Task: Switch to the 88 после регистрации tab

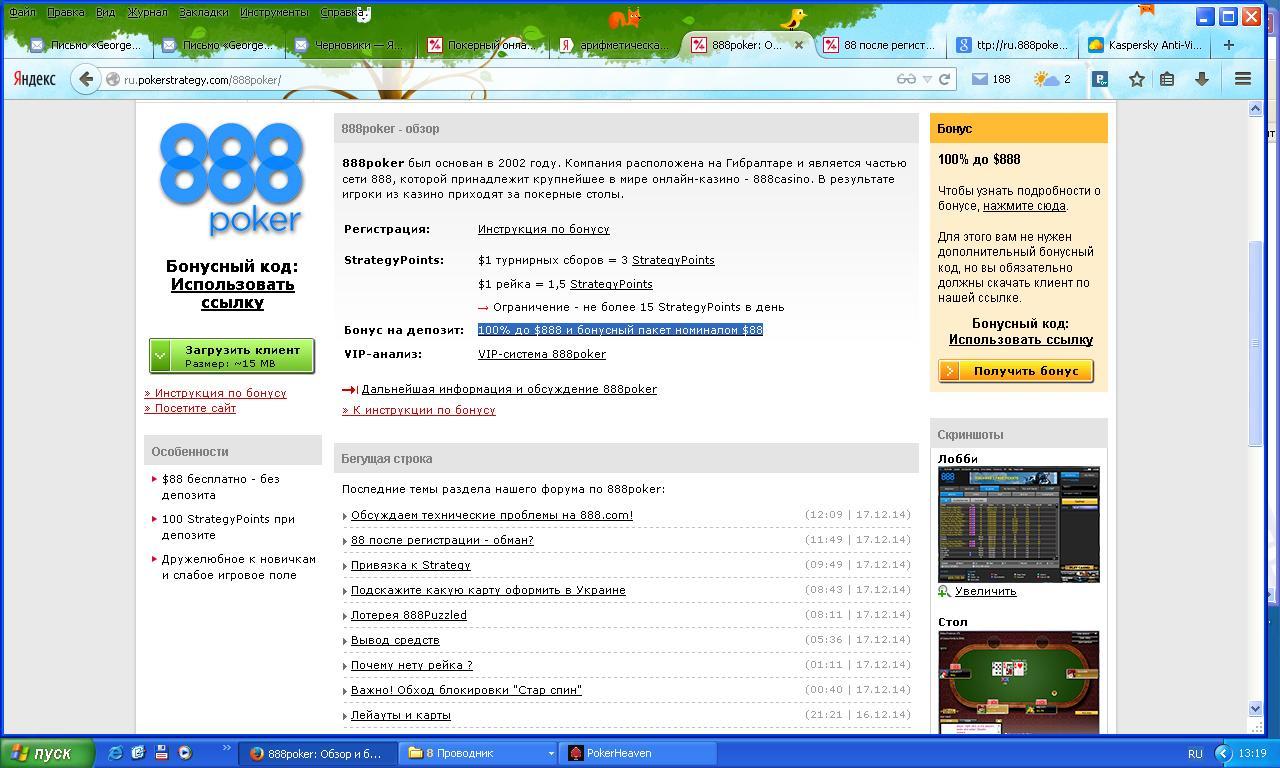Action: (880, 45)
